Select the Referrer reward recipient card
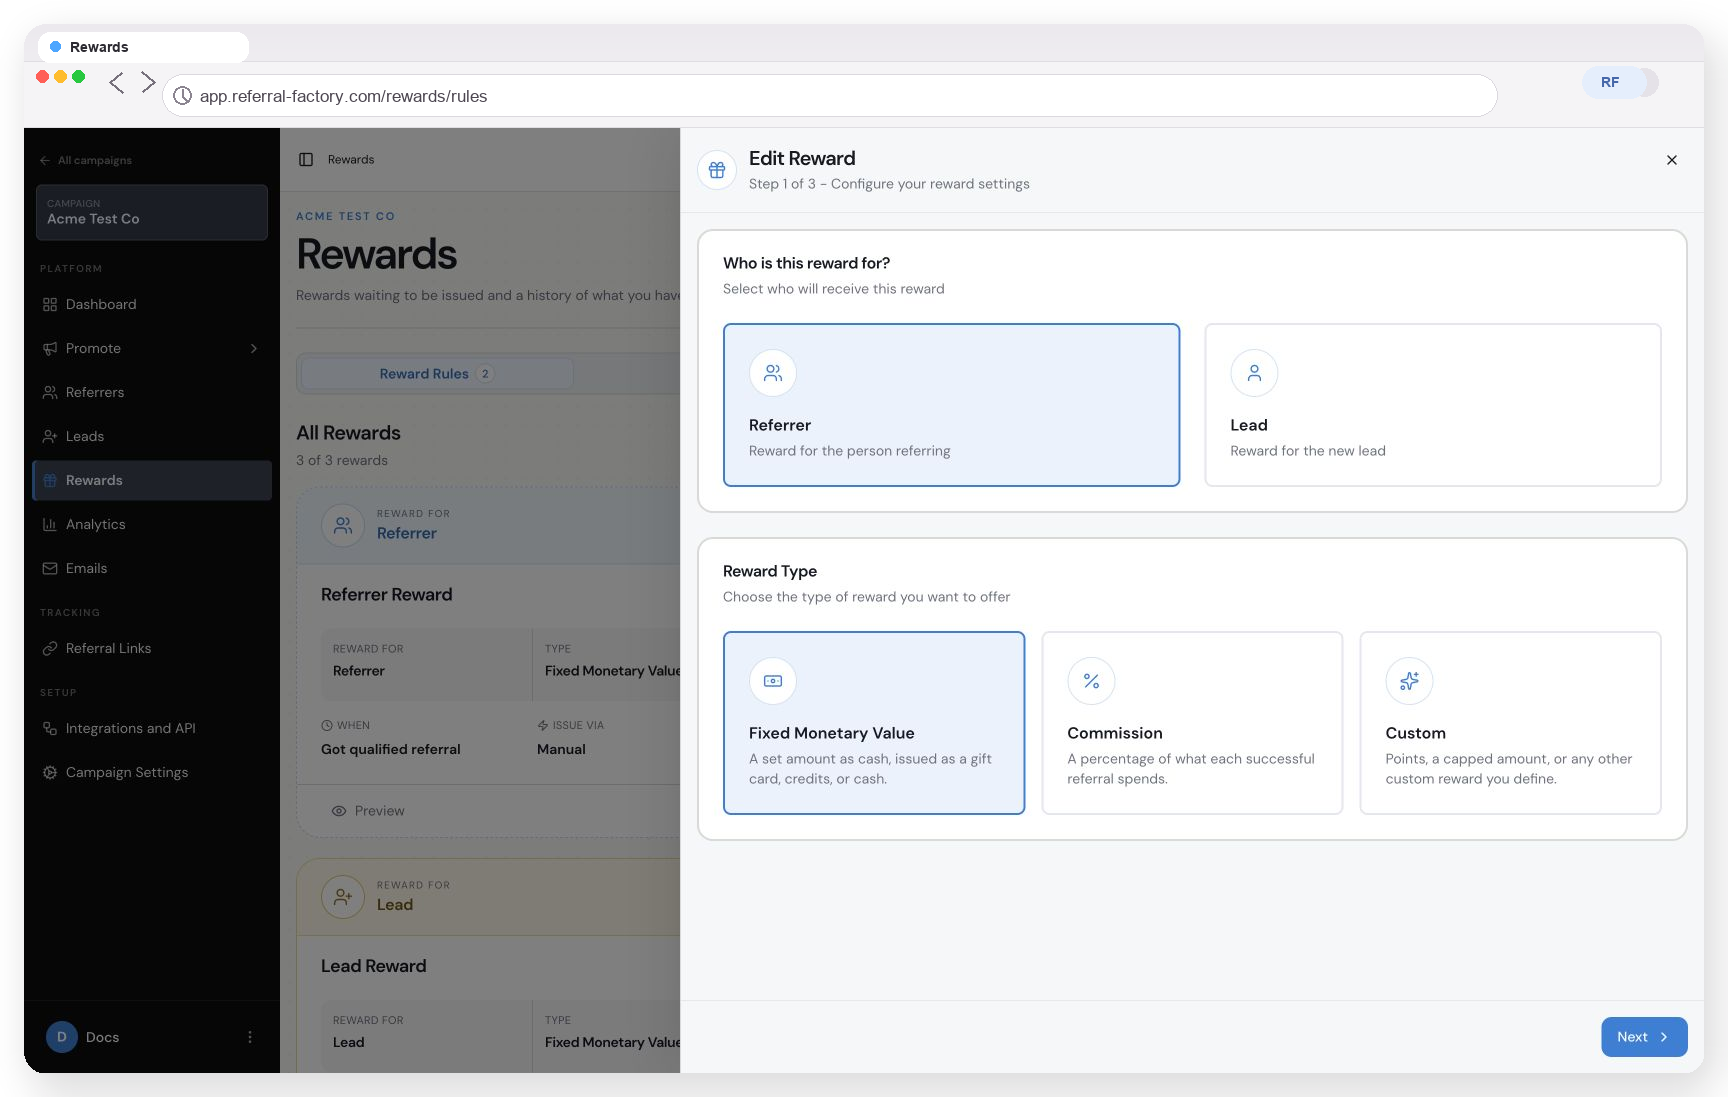 [951, 405]
